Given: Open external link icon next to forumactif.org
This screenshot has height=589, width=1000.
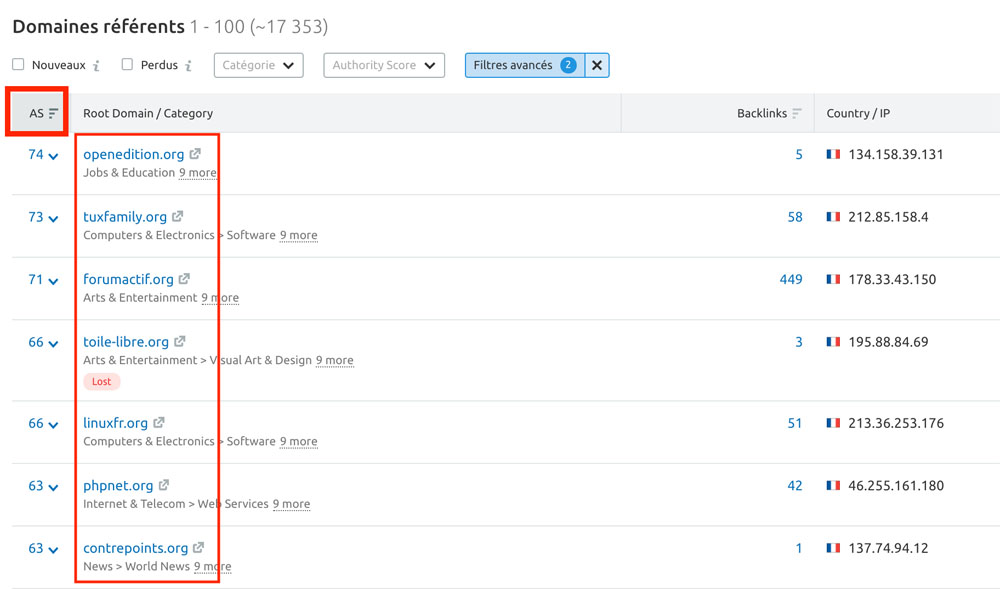Looking at the screenshot, I should tap(184, 279).
